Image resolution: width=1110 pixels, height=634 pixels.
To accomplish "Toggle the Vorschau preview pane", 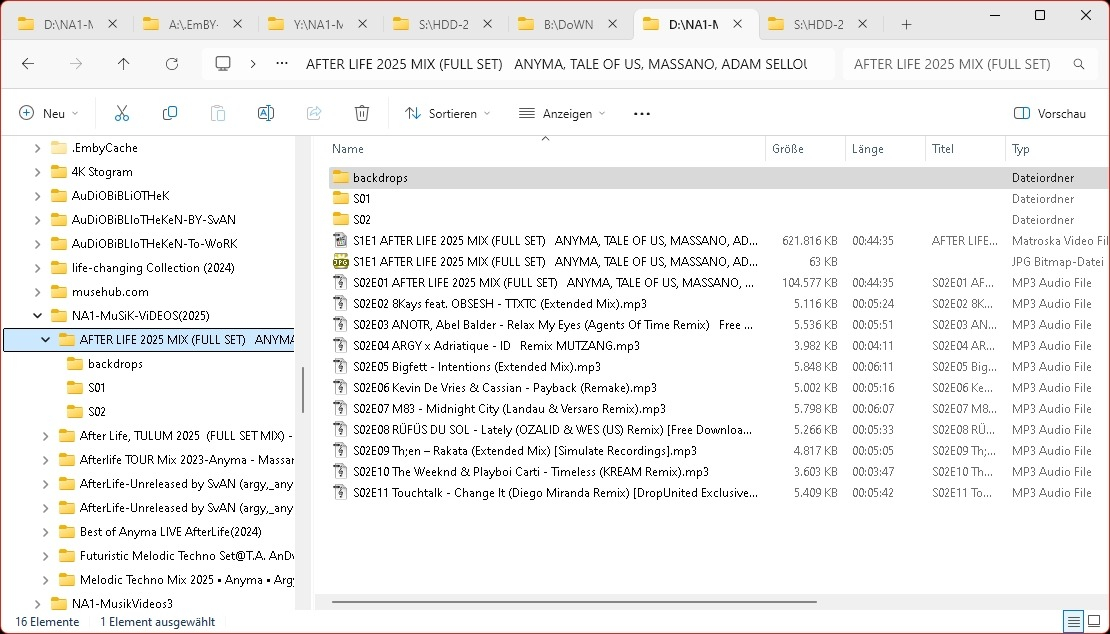I will [x=1050, y=114].
